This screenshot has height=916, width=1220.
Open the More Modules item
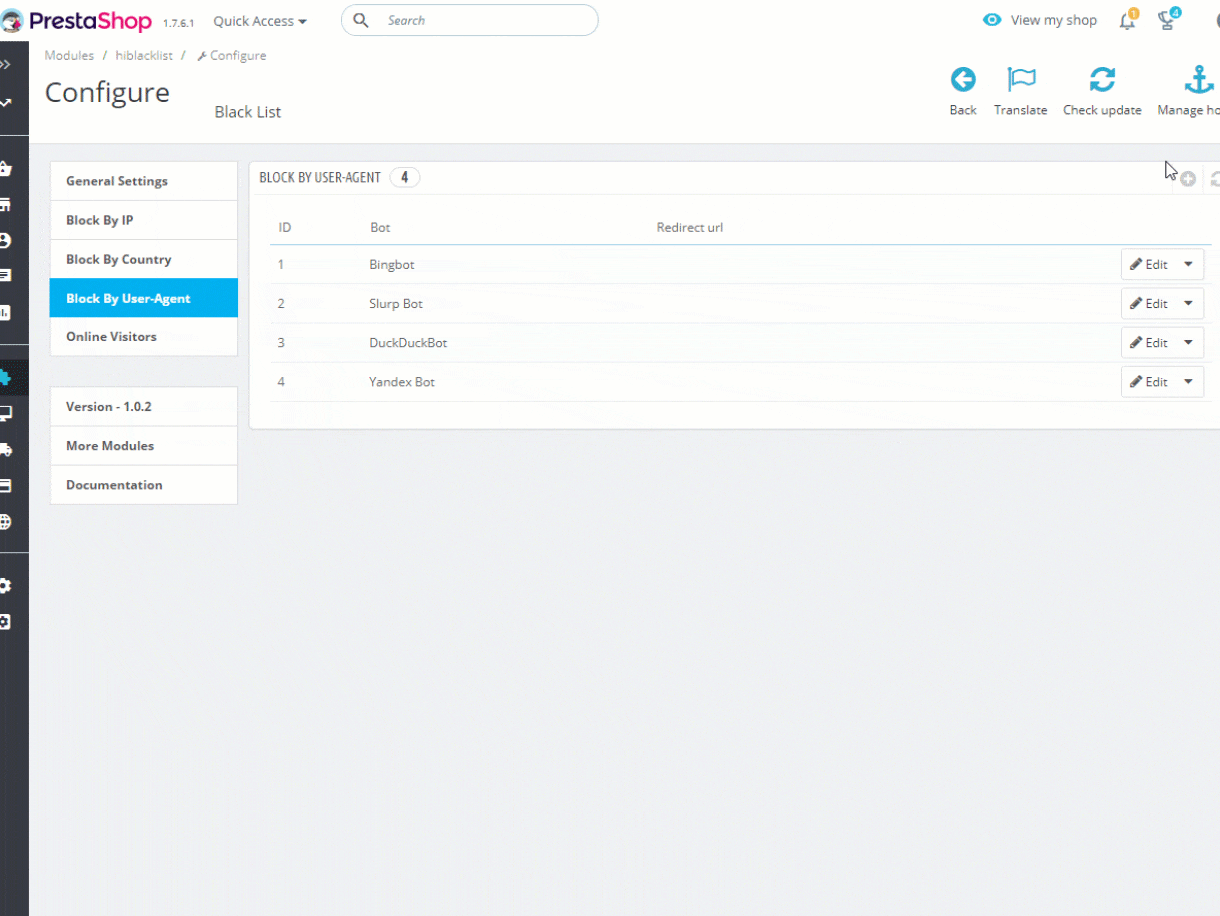[x=144, y=446]
